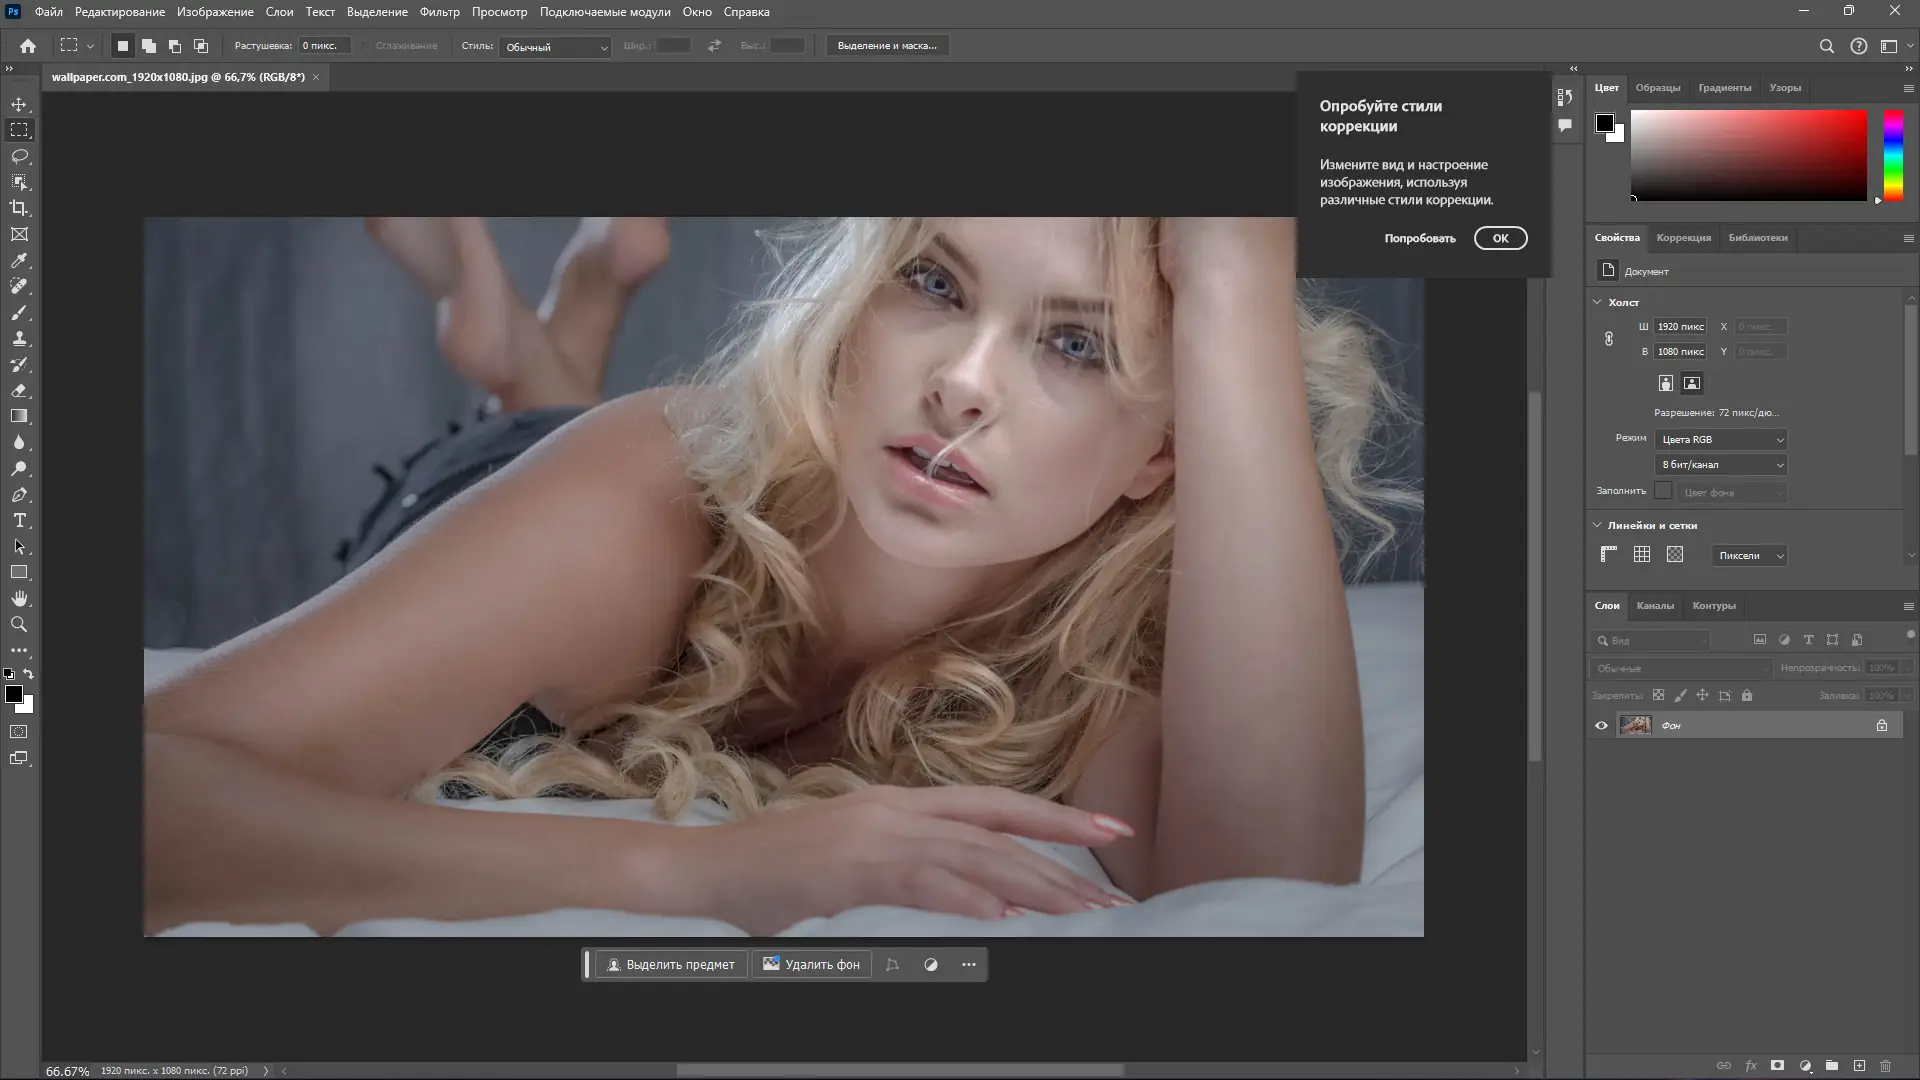Select the Eyedropper tool

coord(19,260)
